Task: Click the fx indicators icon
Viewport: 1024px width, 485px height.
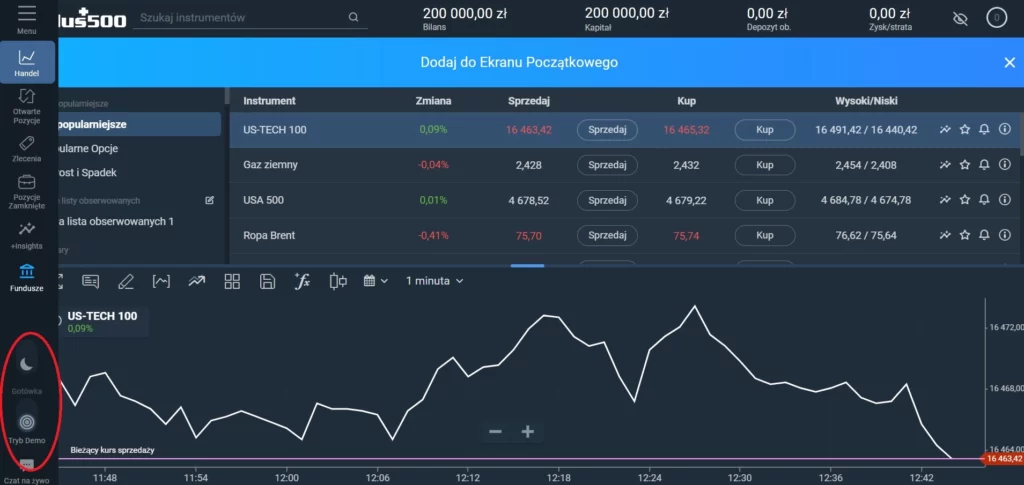Action: [303, 281]
